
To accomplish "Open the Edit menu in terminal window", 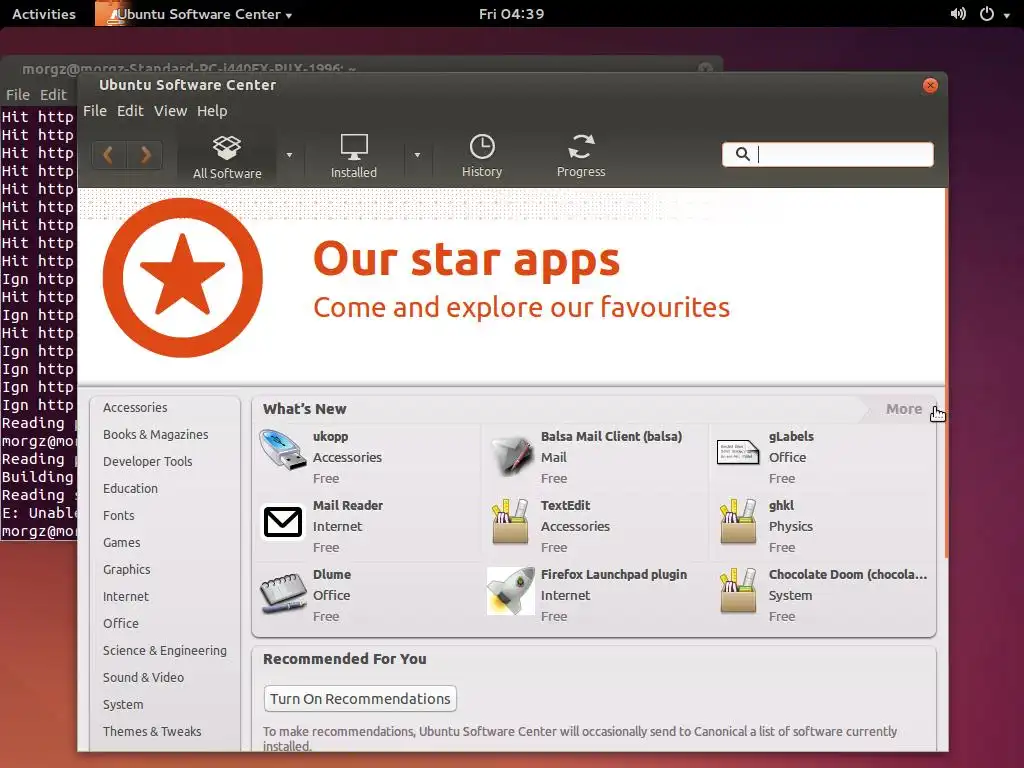I will point(53,95).
